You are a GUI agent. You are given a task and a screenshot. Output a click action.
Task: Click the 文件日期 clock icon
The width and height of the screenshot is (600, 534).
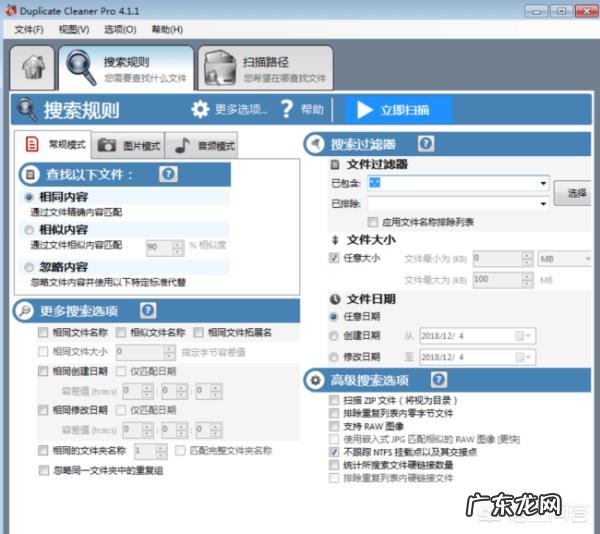[x=335, y=299]
